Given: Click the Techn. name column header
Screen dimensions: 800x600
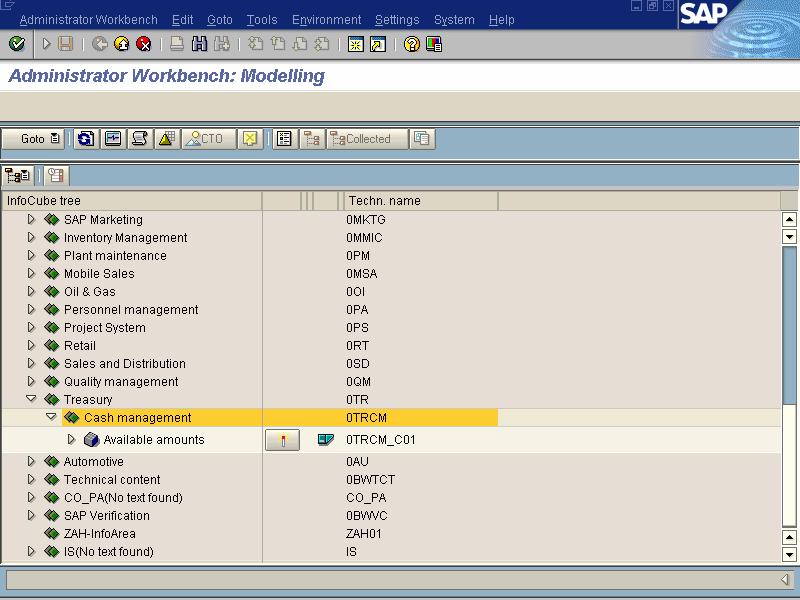Looking at the screenshot, I should click(421, 201).
